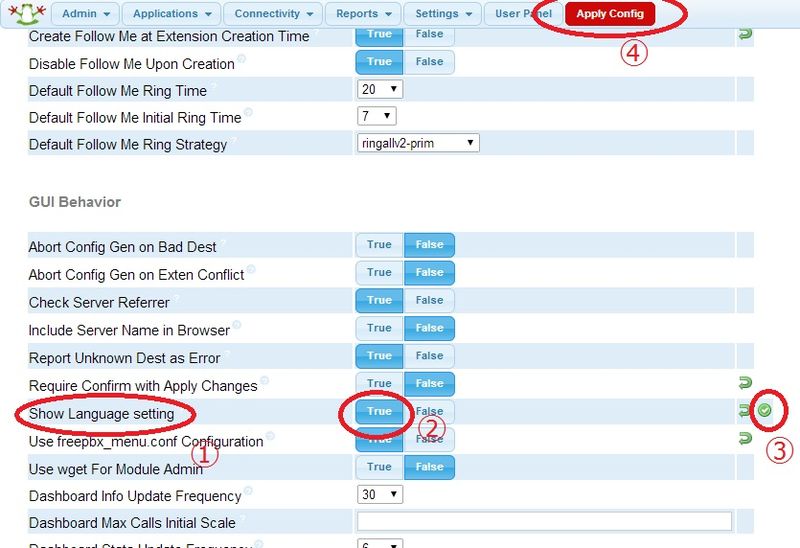Open Dashboard Info Update Frequency dropdown
The height and width of the screenshot is (548, 800).
point(380,494)
